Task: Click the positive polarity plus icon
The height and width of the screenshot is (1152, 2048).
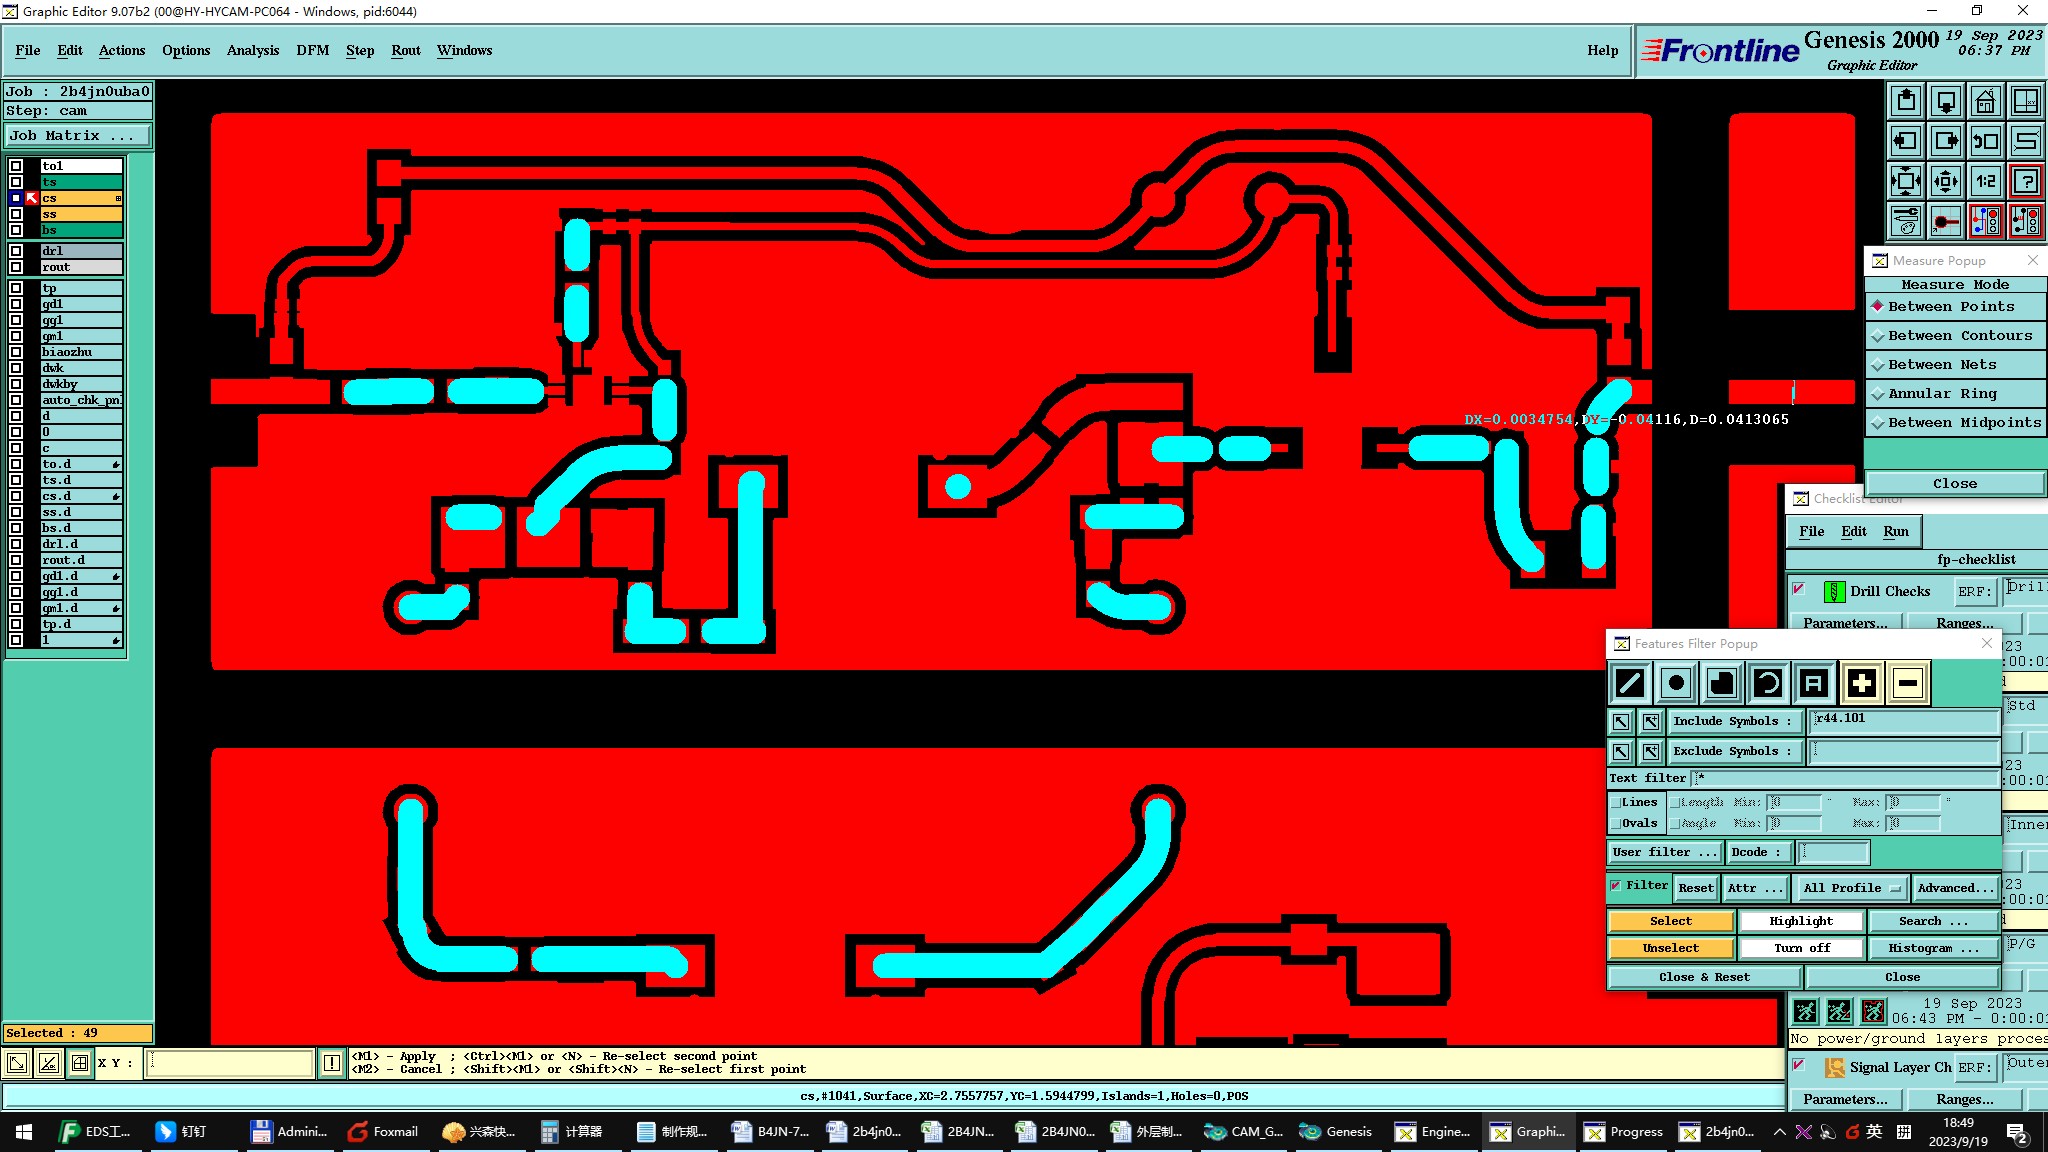Action: [1861, 683]
